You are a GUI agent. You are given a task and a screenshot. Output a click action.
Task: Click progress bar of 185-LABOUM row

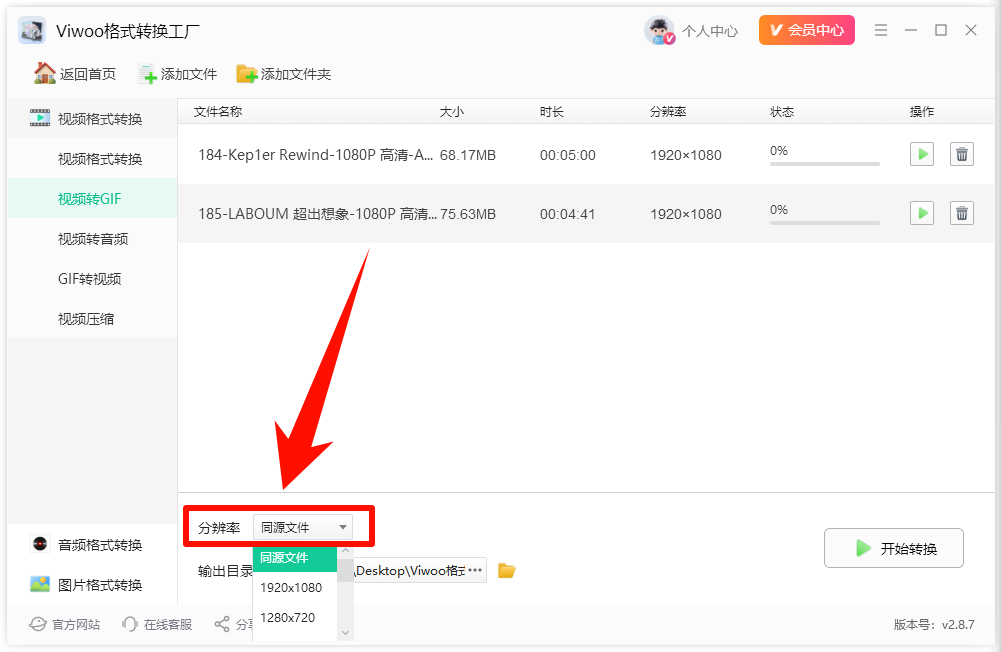tap(825, 222)
